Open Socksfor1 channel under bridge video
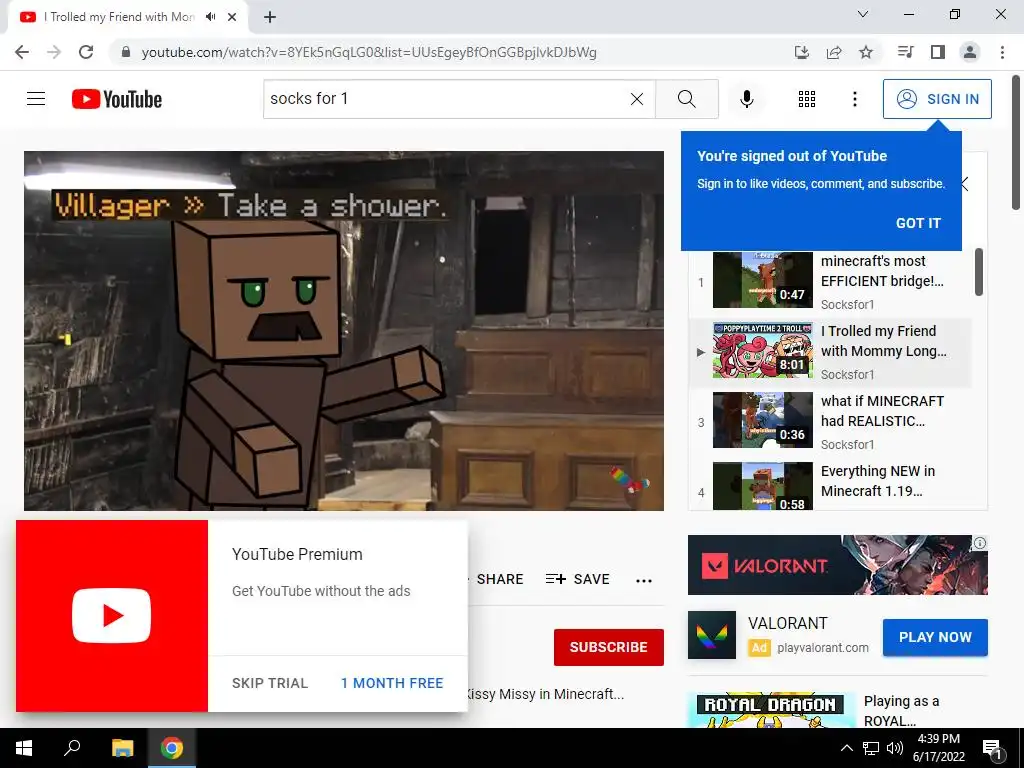The image size is (1024, 768). click(847, 304)
